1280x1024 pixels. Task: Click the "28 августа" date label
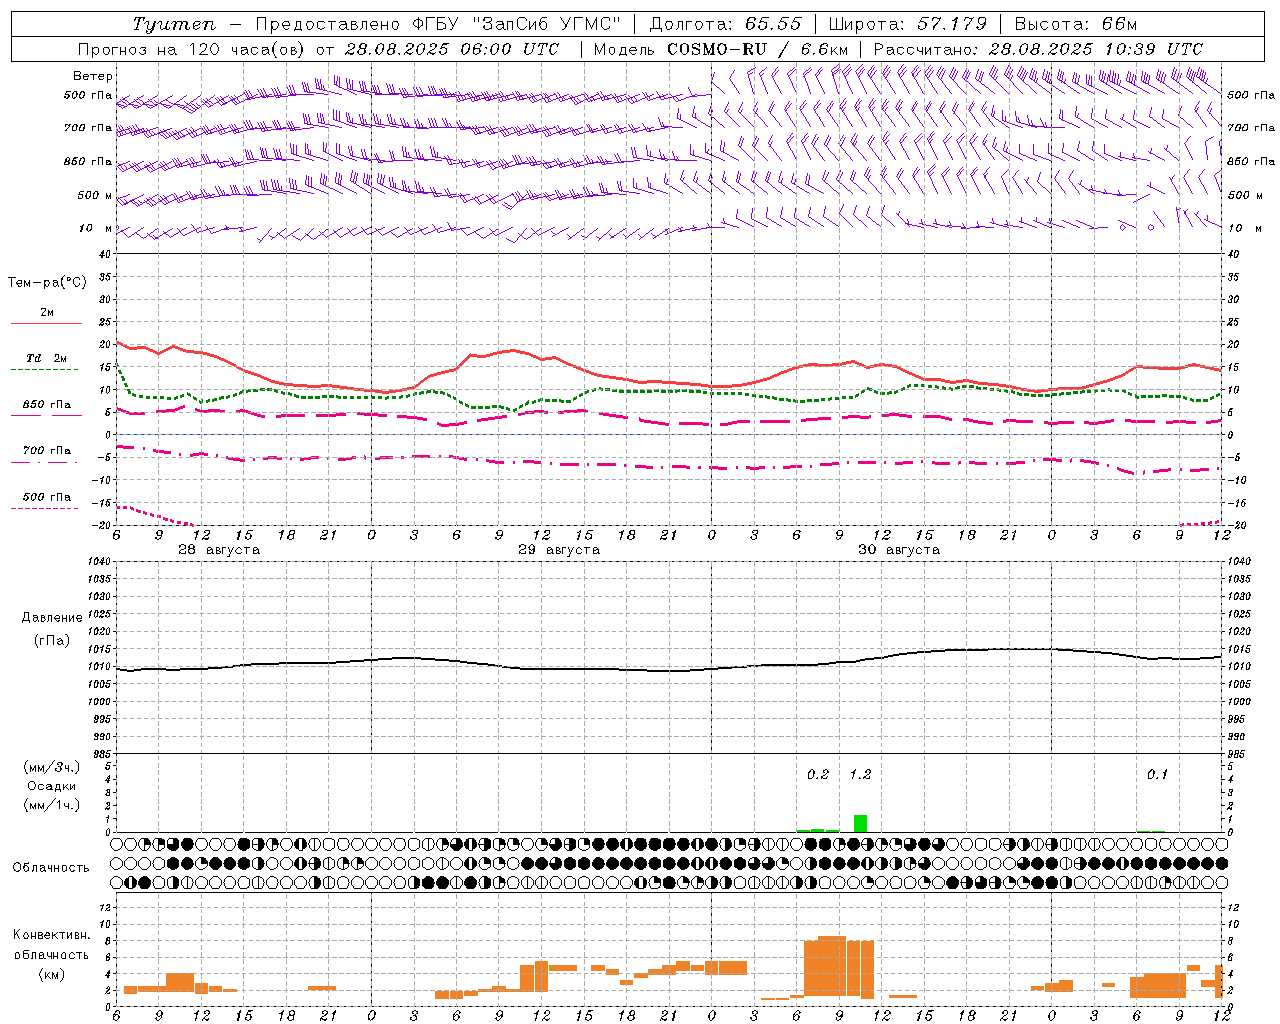point(219,550)
